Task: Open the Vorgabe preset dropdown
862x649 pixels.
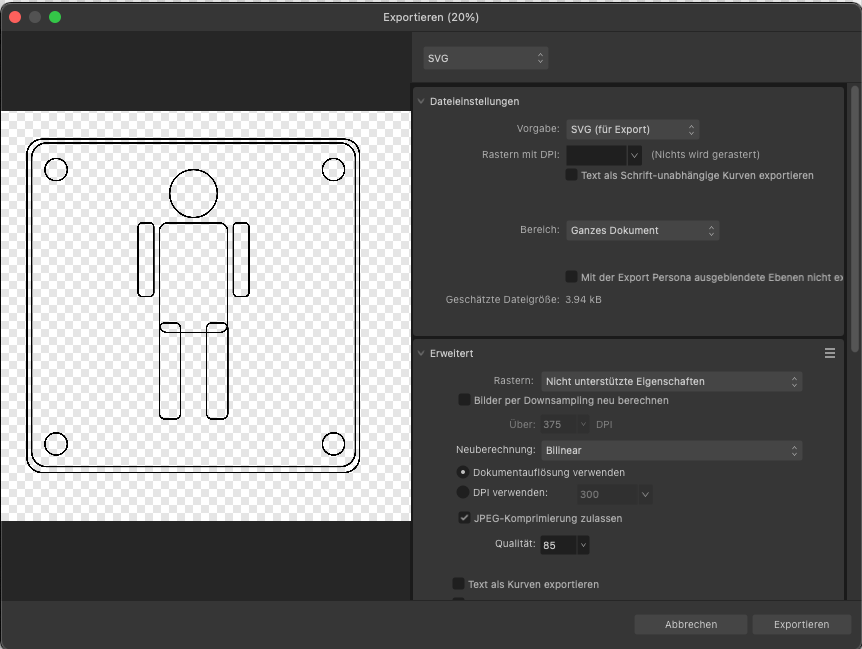Action: tap(632, 129)
